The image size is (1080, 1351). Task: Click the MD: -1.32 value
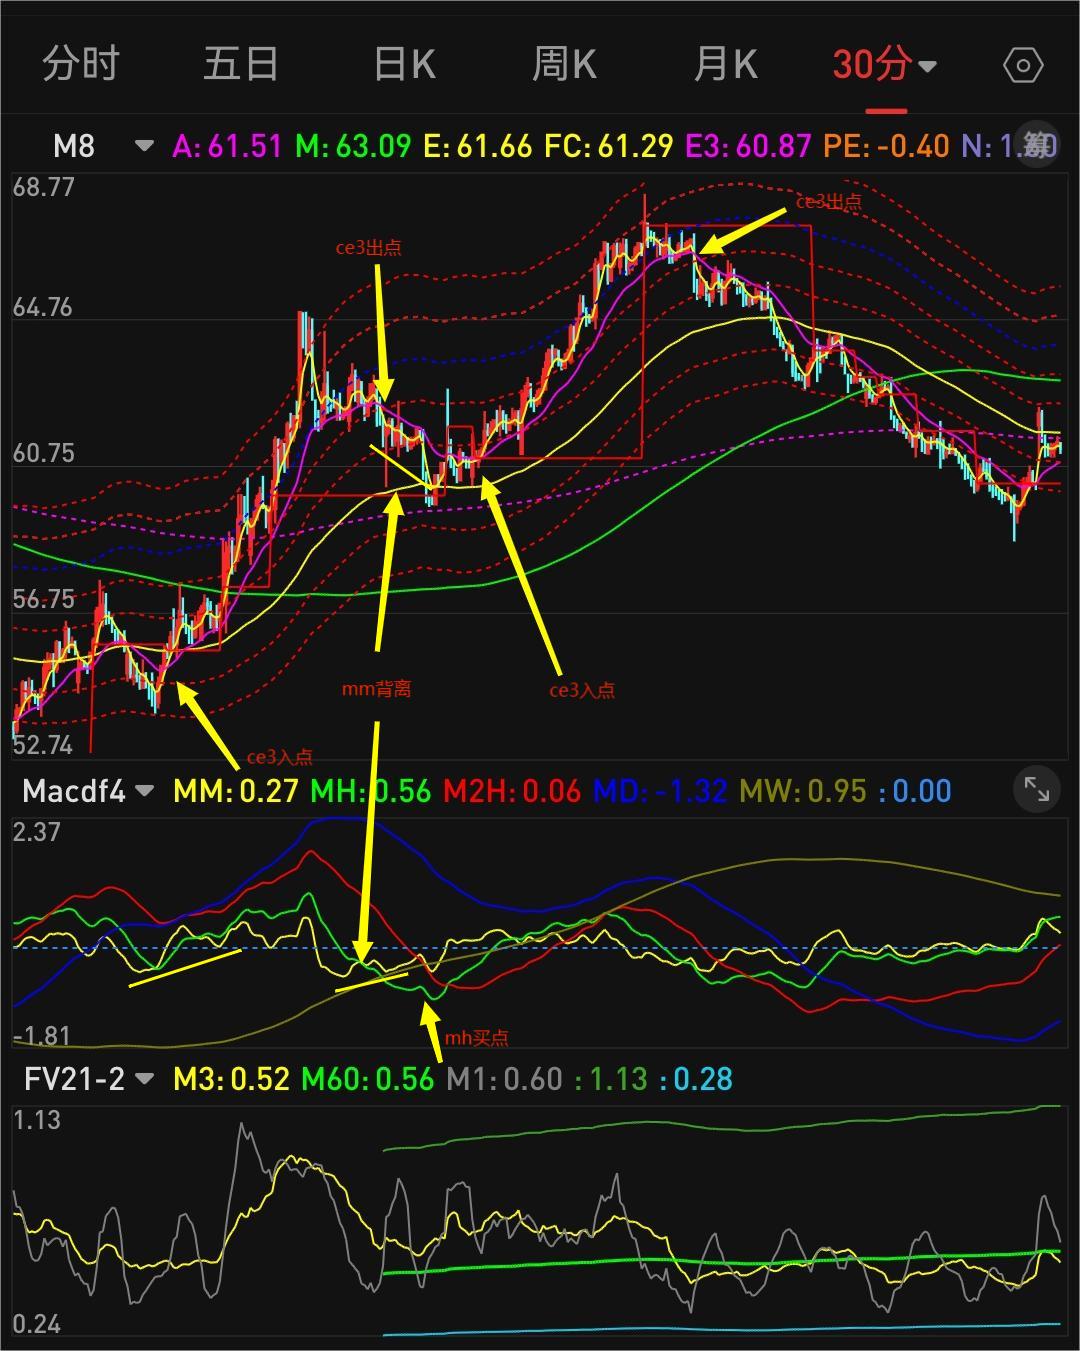tap(660, 791)
